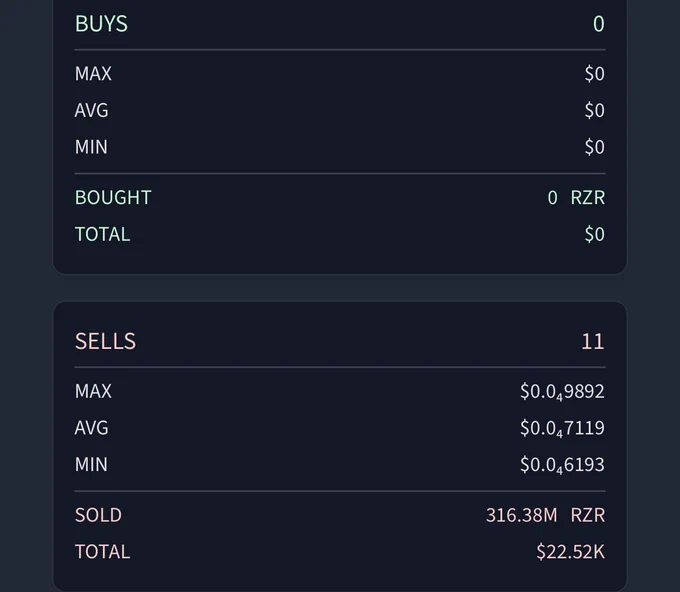Screen dimensions: 680x592
Task: Click the buys TOTAL label
Action: point(103,234)
